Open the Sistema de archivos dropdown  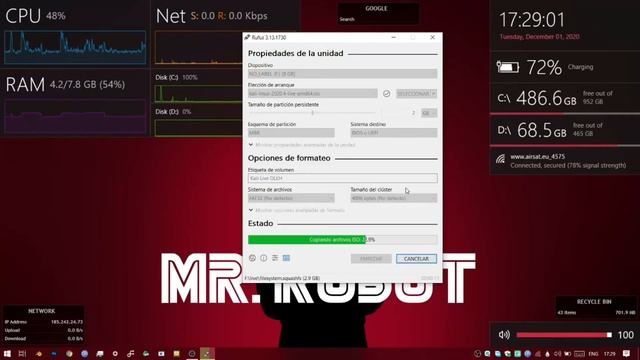coord(291,198)
